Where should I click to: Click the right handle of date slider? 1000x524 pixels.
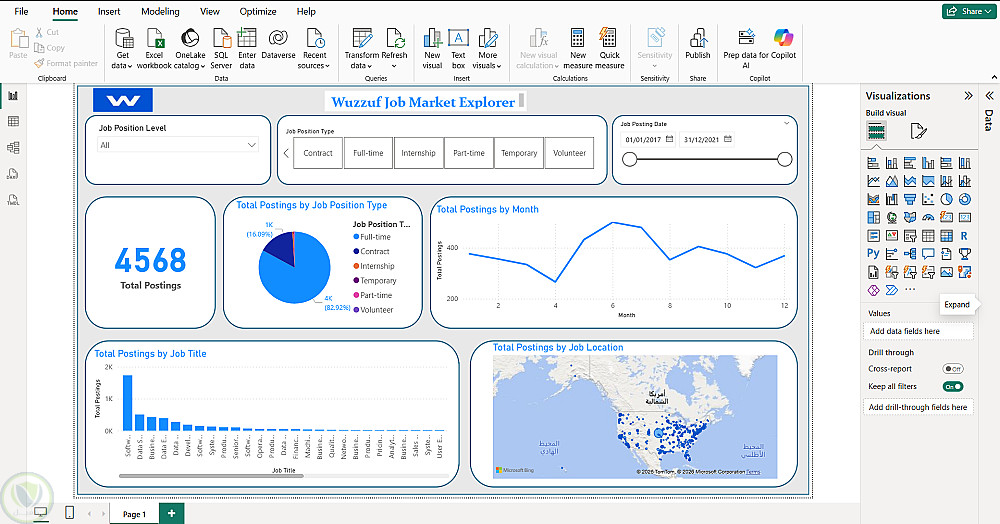click(x=785, y=159)
